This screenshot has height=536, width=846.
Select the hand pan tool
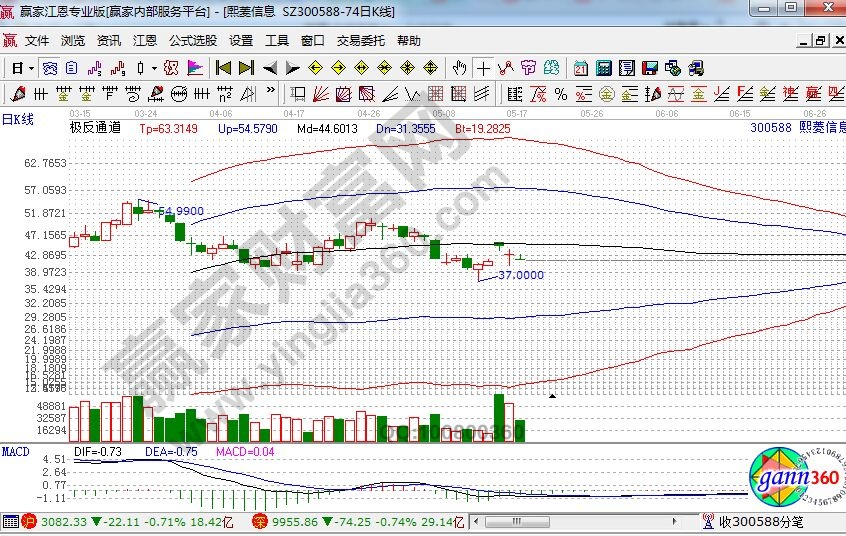pos(459,68)
